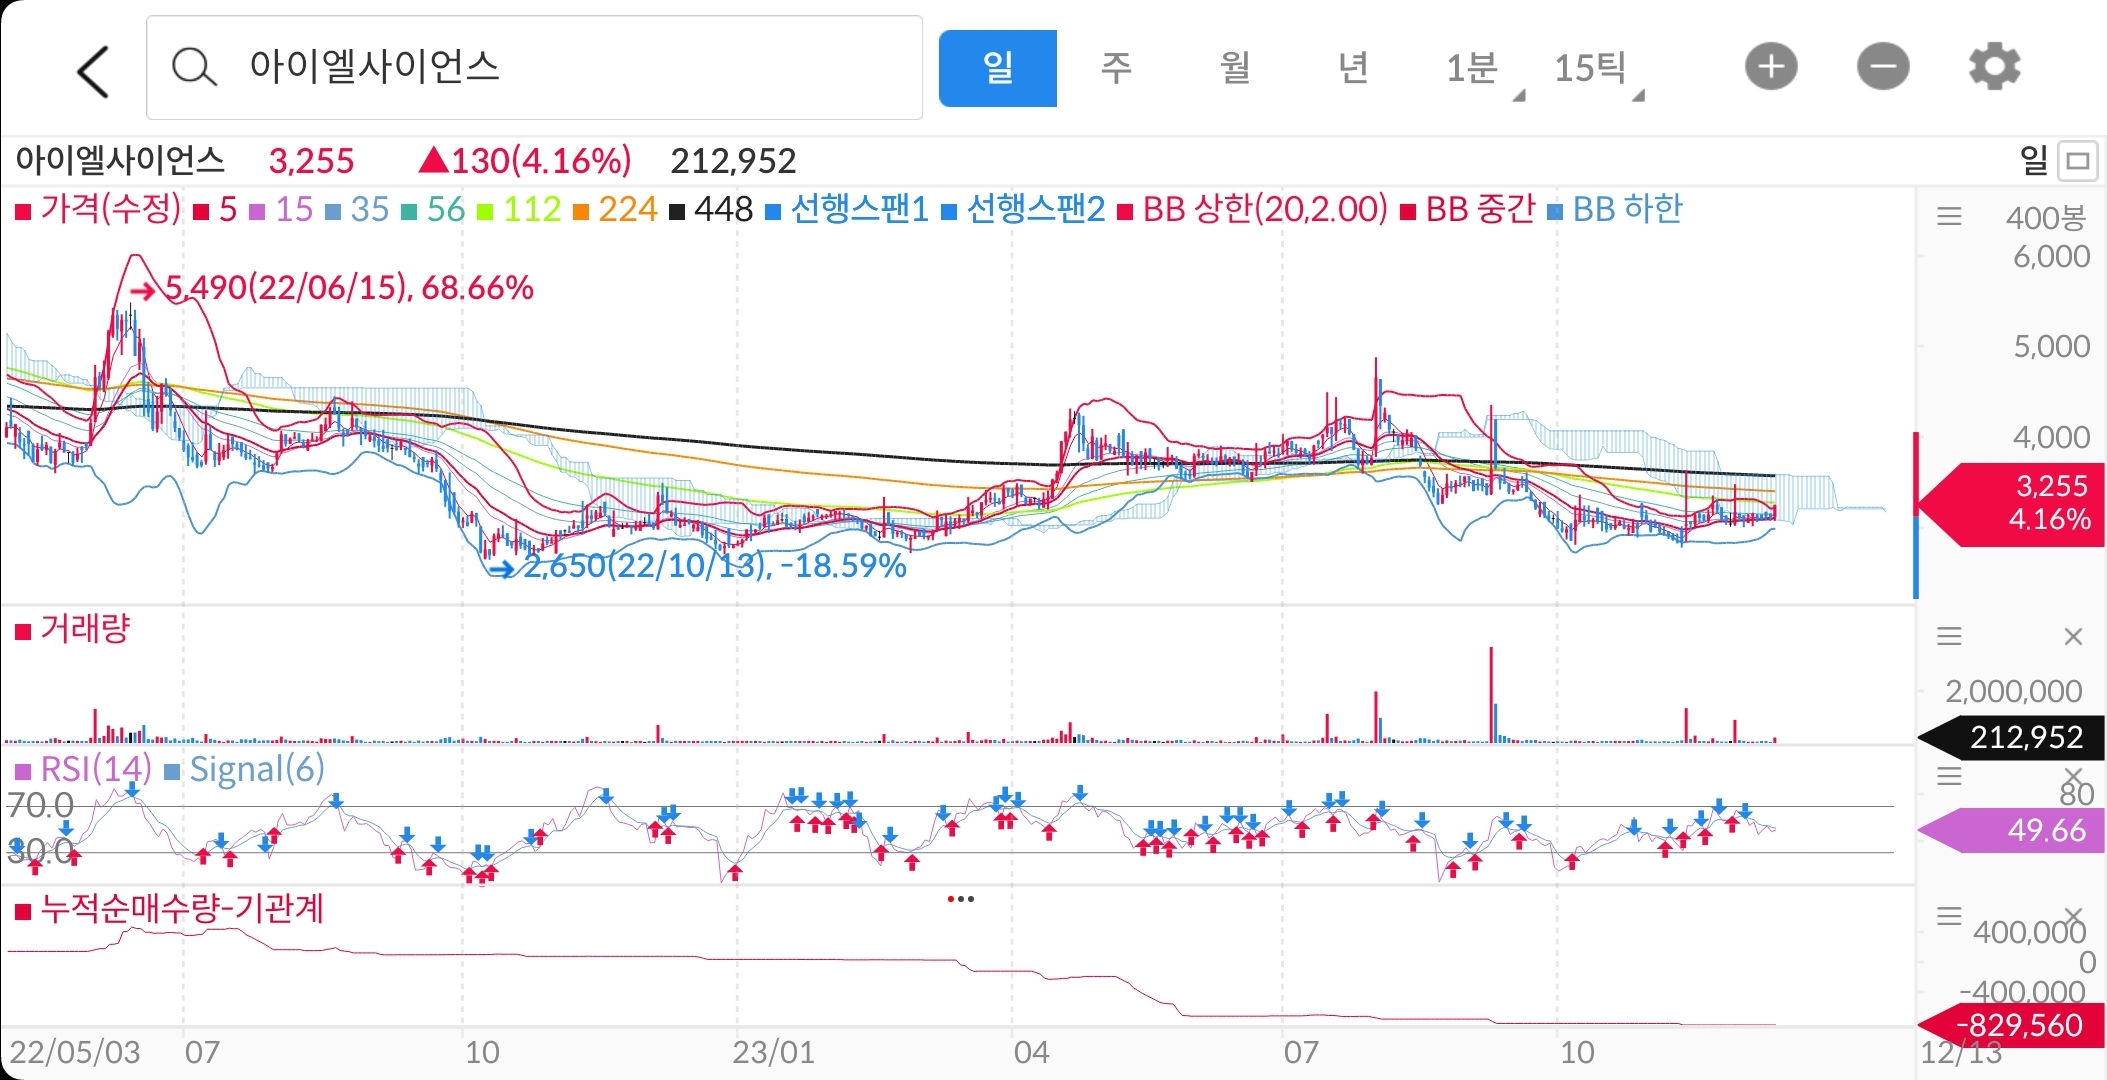Toggle the 224 moving average legend

pyautogui.click(x=615, y=209)
